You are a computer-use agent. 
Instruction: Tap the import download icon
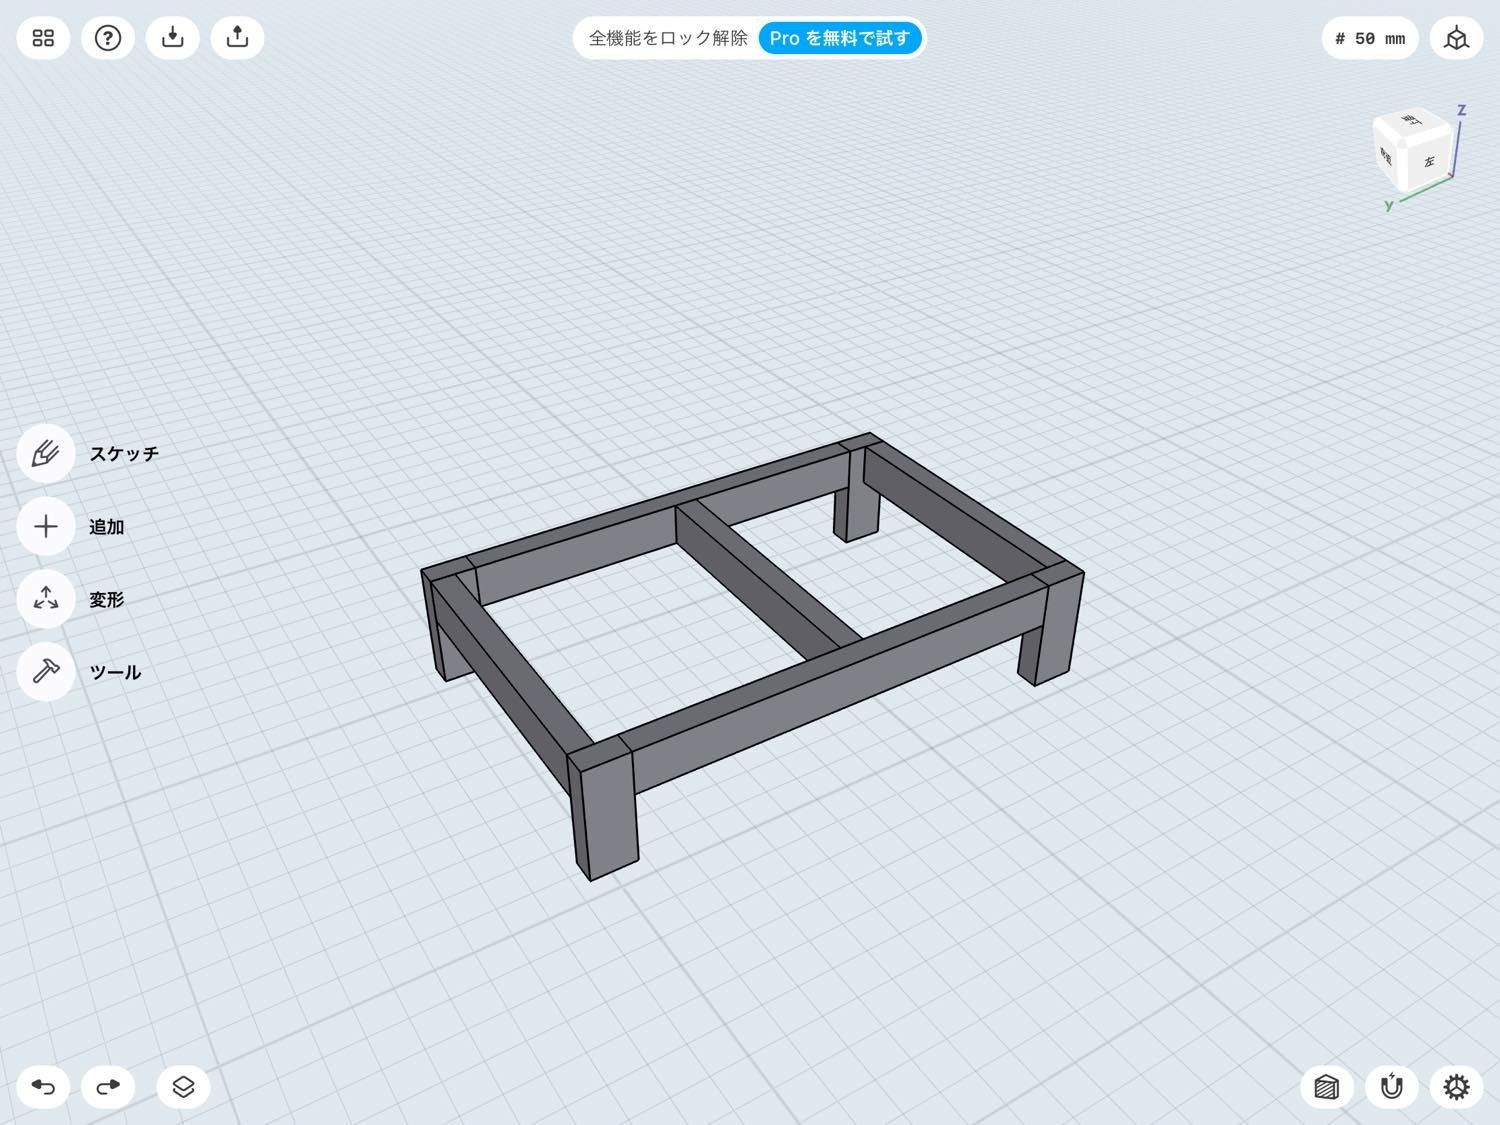[173, 38]
